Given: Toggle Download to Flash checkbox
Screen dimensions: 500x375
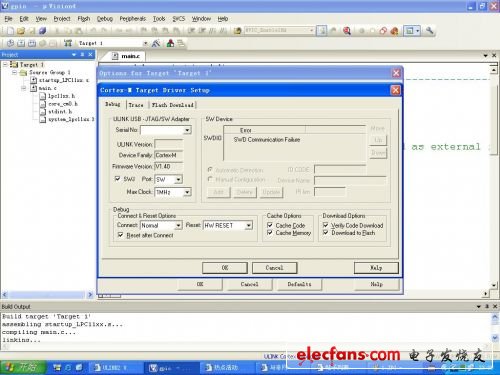Looking at the screenshot, I should (x=325, y=233).
